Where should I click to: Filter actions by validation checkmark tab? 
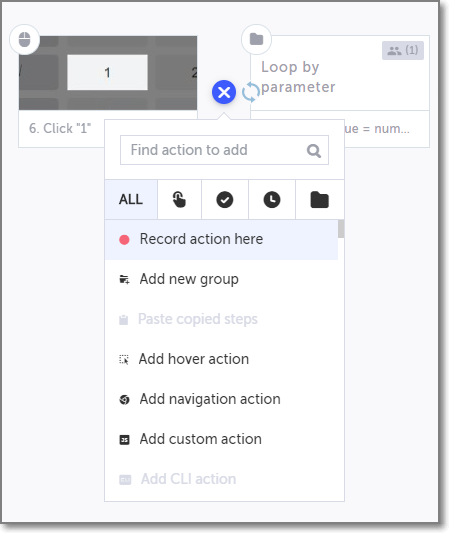click(x=225, y=200)
